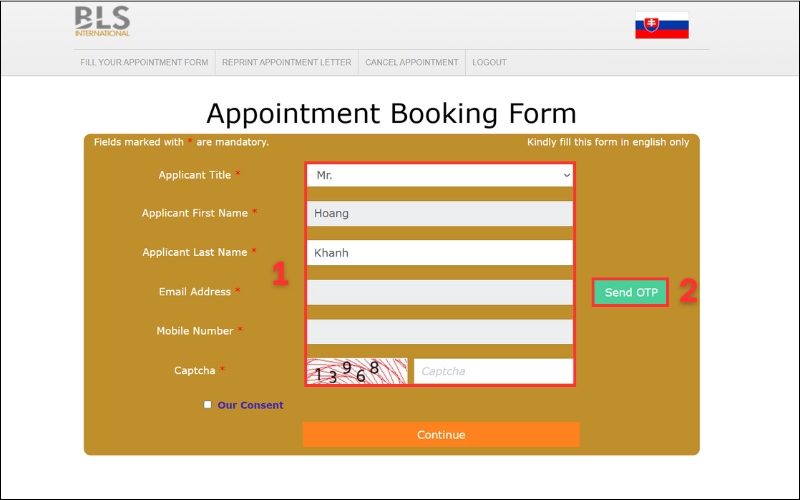Click the Slovakia flag icon
The width and height of the screenshot is (800, 500).
click(x=661, y=26)
